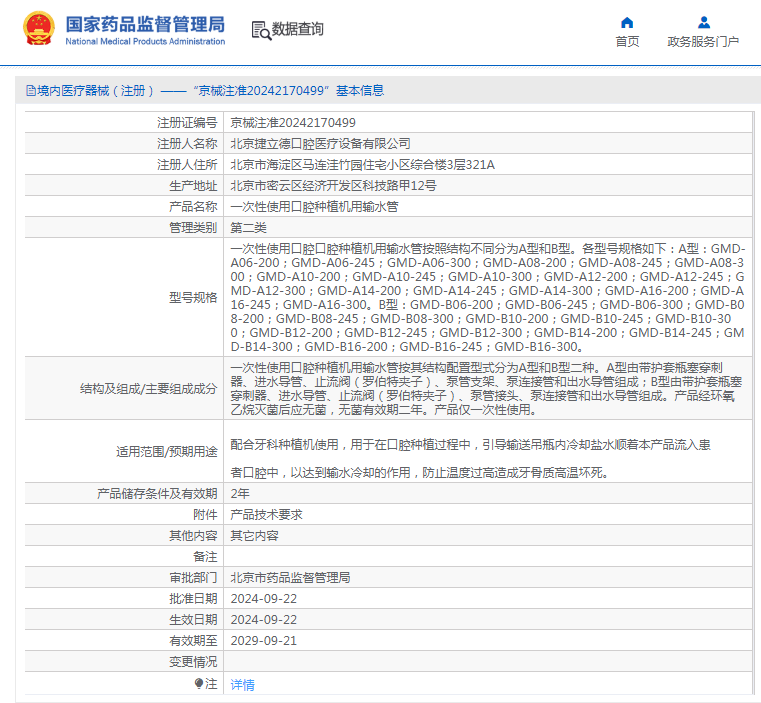Click the document icon before 境内医疗器械

[x=30, y=91]
